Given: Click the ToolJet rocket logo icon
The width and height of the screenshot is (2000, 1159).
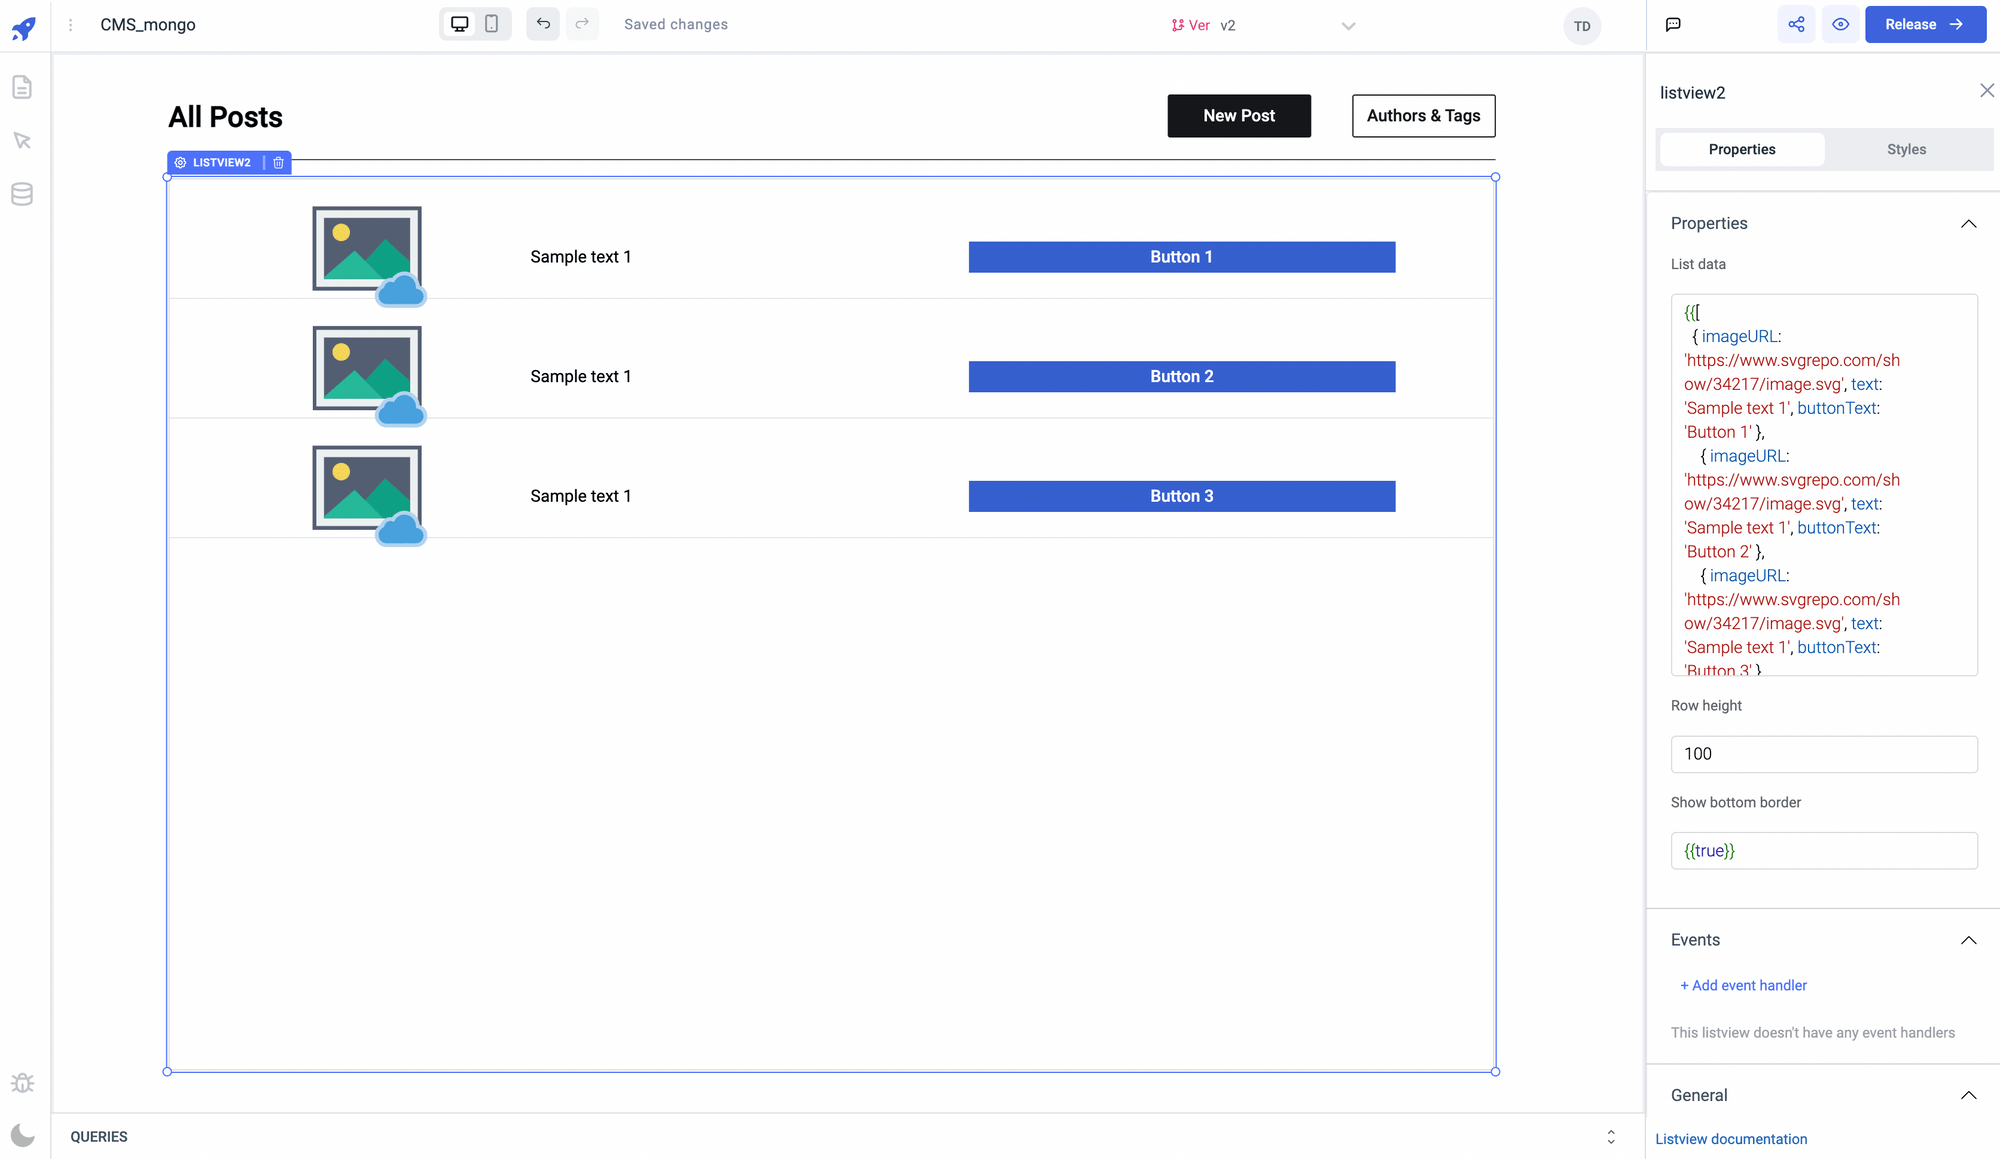Looking at the screenshot, I should point(24,27).
